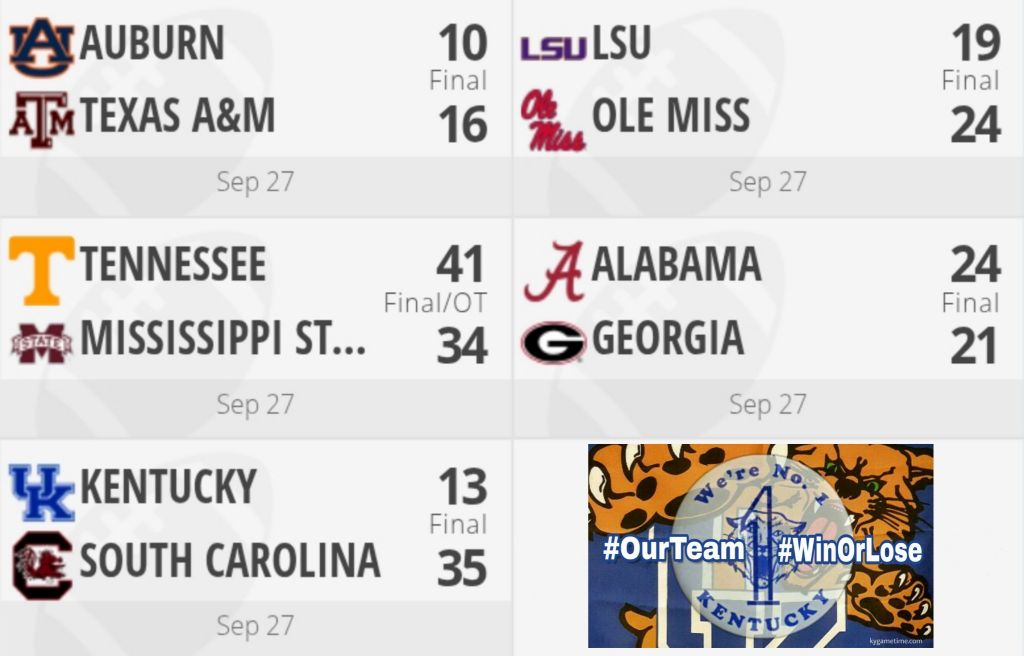Click the Alabama A logo
Screen dimensions: 1024x656
tap(553, 270)
